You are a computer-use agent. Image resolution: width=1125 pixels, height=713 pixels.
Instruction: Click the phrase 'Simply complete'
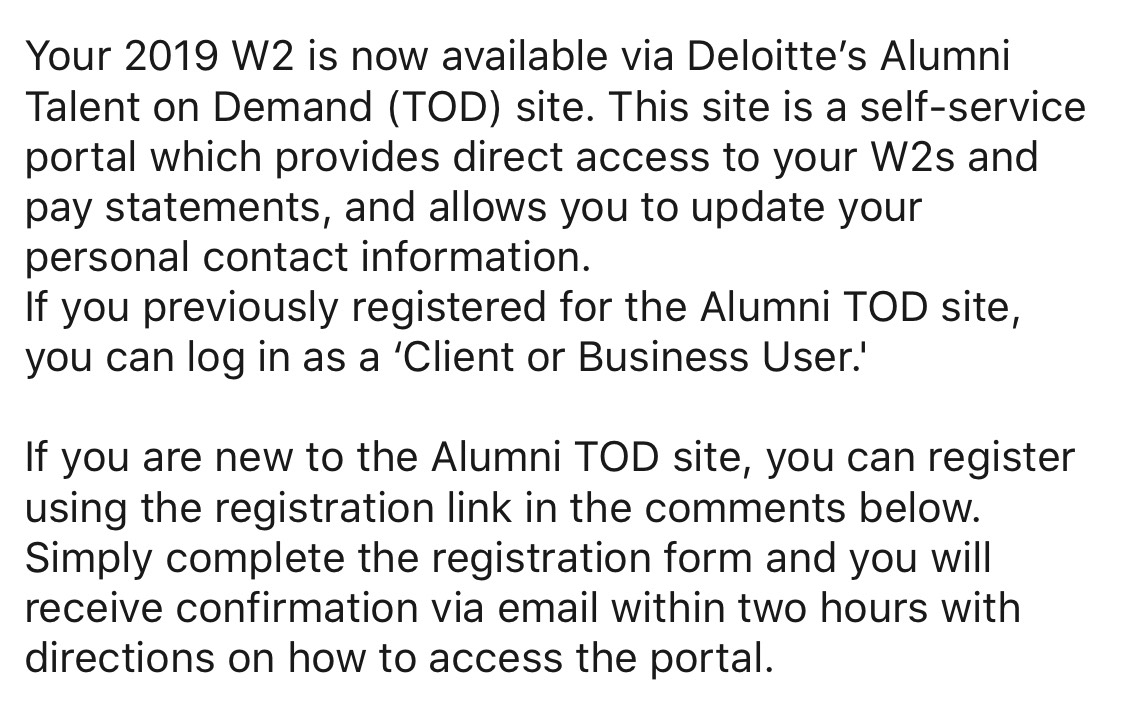tap(185, 559)
